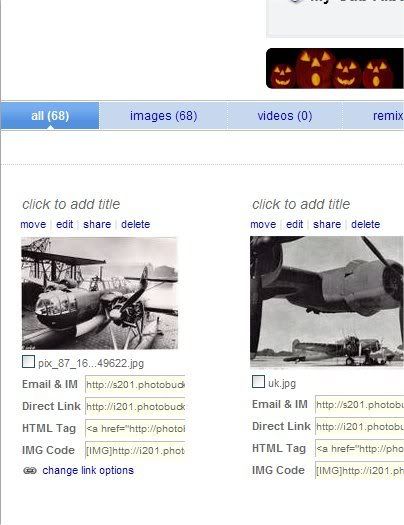Open the change link options link
This screenshot has height=525, width=404.
pyautogui.click(x=88, y=470)
